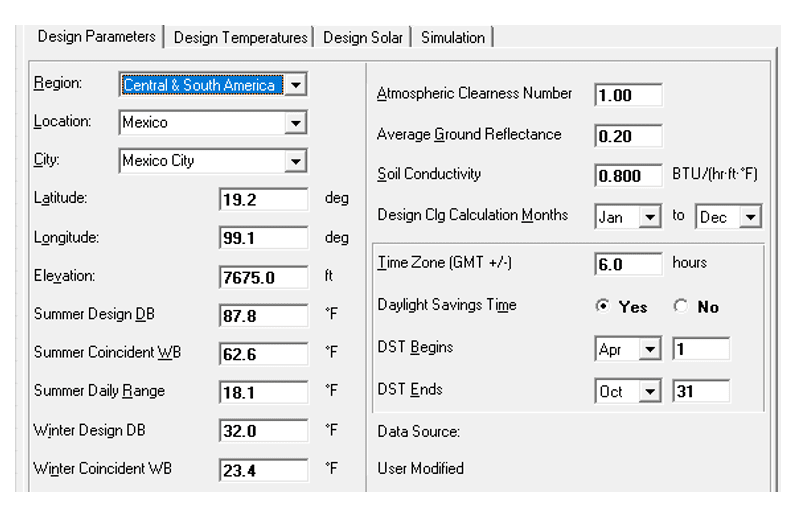The height and width of the screenshot is (516, 793).
Task: Go to the Simulation tab
Action: tap(452, 38)
